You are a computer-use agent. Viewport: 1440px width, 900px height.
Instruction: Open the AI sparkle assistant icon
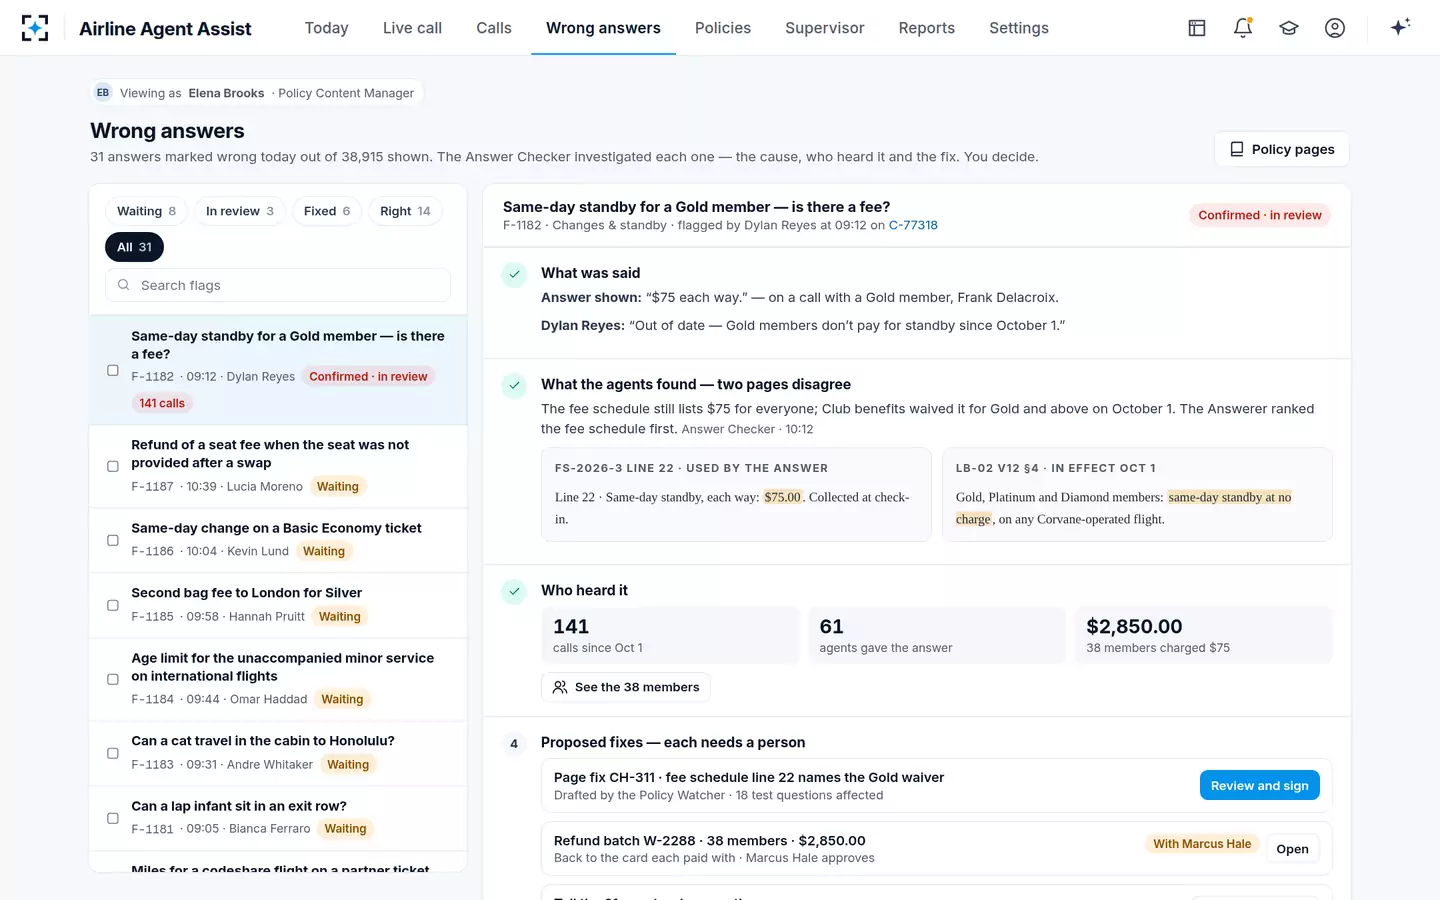(x=1400, y=27)
